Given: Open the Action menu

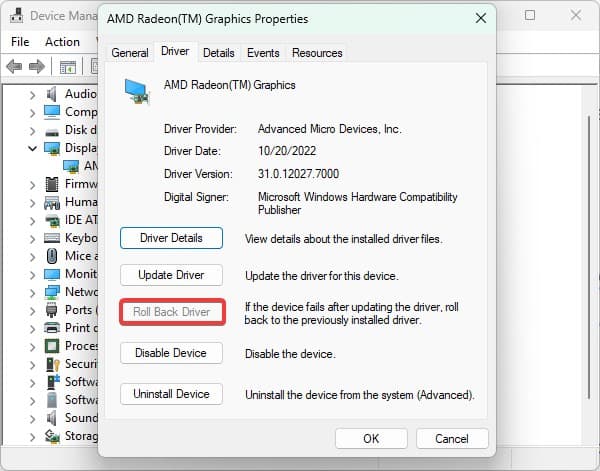Looking at the screenshot, I should click(x=62, y=41).
